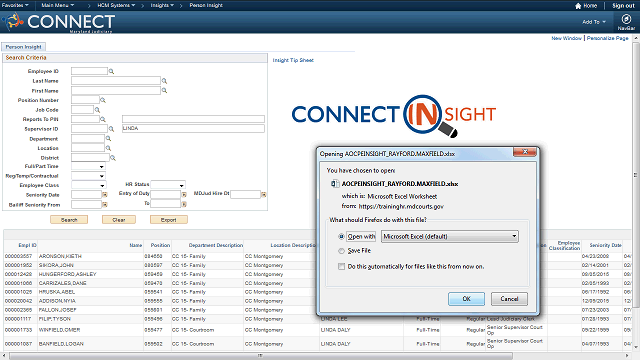Select the Person Insight tab

23,47
